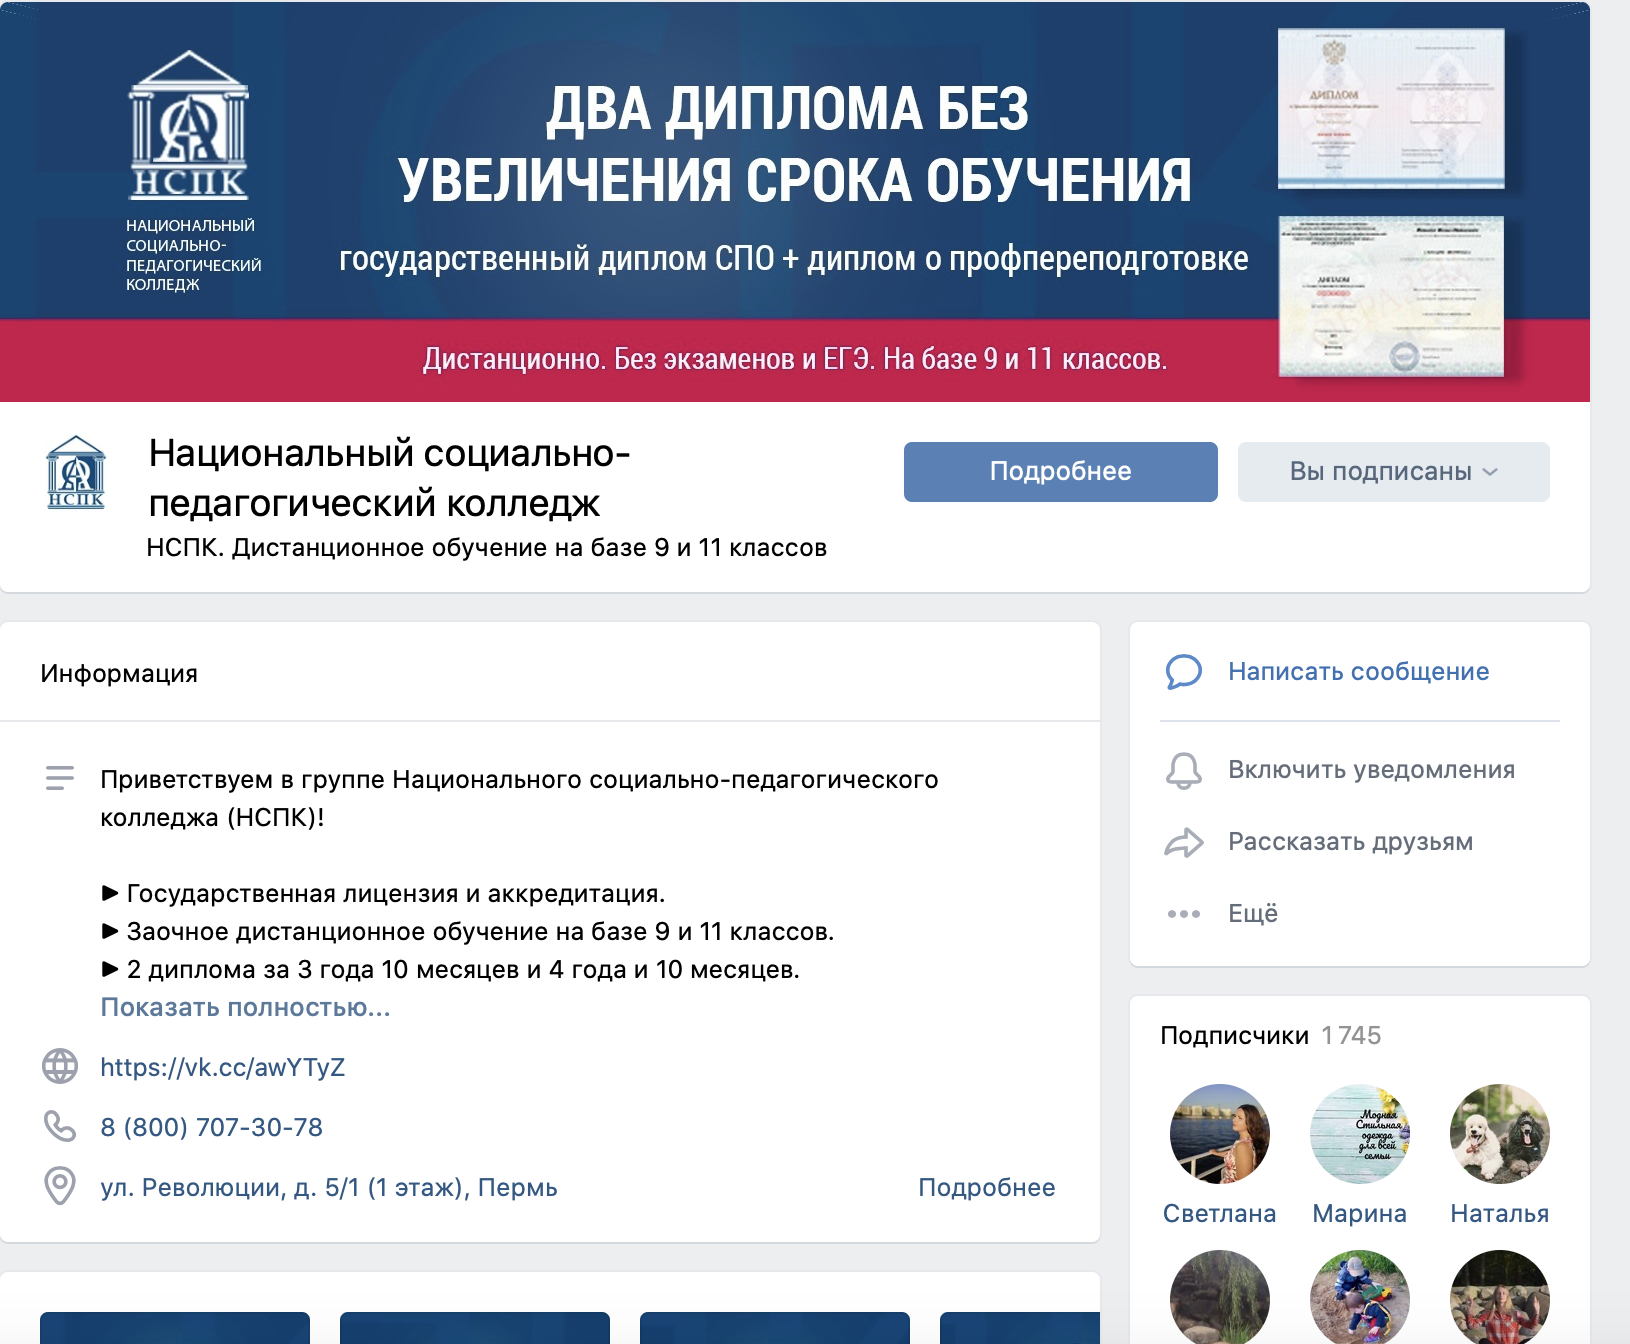Open the message bubble icon
This screenshot has width=1630, height=1344.
click(1185, 674)
